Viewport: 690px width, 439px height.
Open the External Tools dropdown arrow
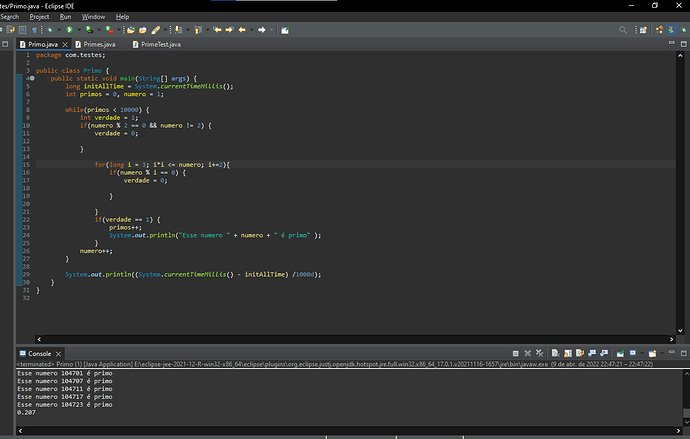(x=119, y=30)
